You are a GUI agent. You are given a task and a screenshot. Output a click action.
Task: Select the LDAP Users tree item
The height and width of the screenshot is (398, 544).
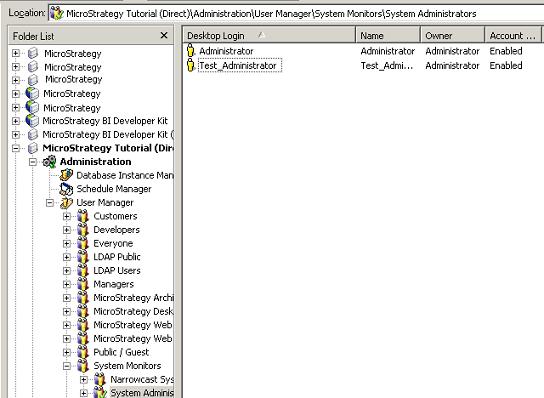117,271
